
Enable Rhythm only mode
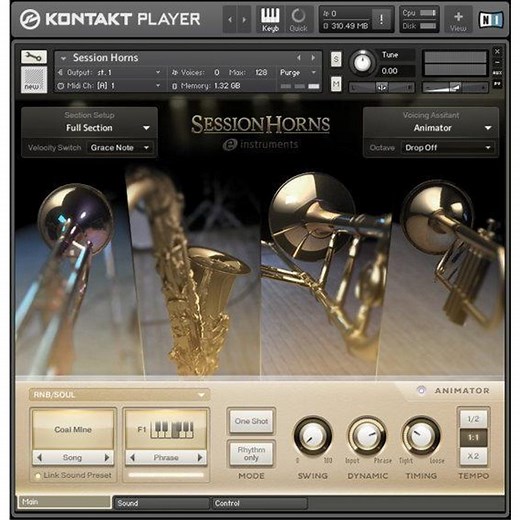[x=251, y=454]
